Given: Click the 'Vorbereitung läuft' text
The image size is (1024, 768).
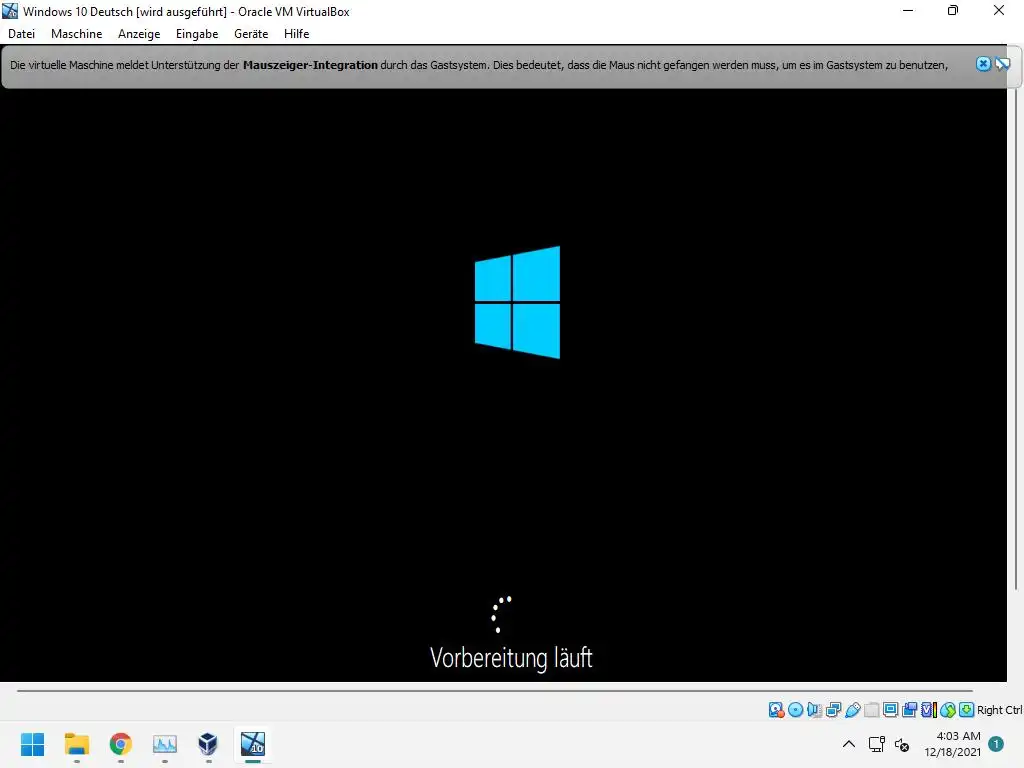Looking at the screenshot, I should (x=511, y=658).
